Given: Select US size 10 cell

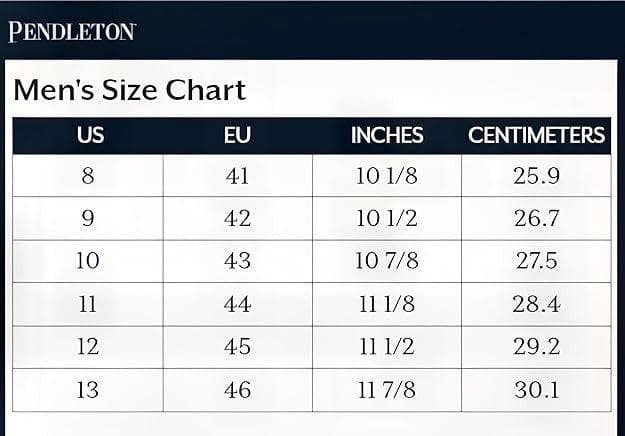Looking at the screenshot, I should (88, 261).
